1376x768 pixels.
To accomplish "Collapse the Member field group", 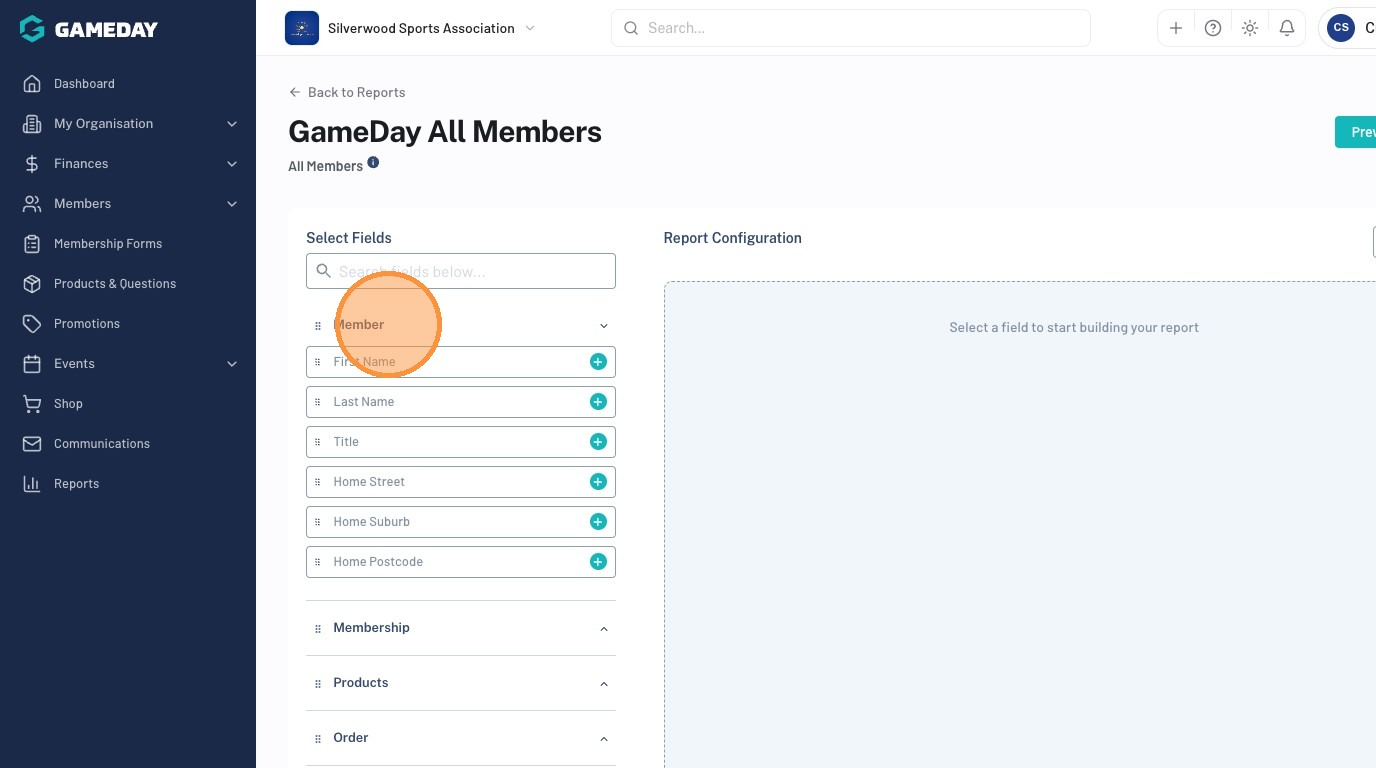I will coord(604,326).
